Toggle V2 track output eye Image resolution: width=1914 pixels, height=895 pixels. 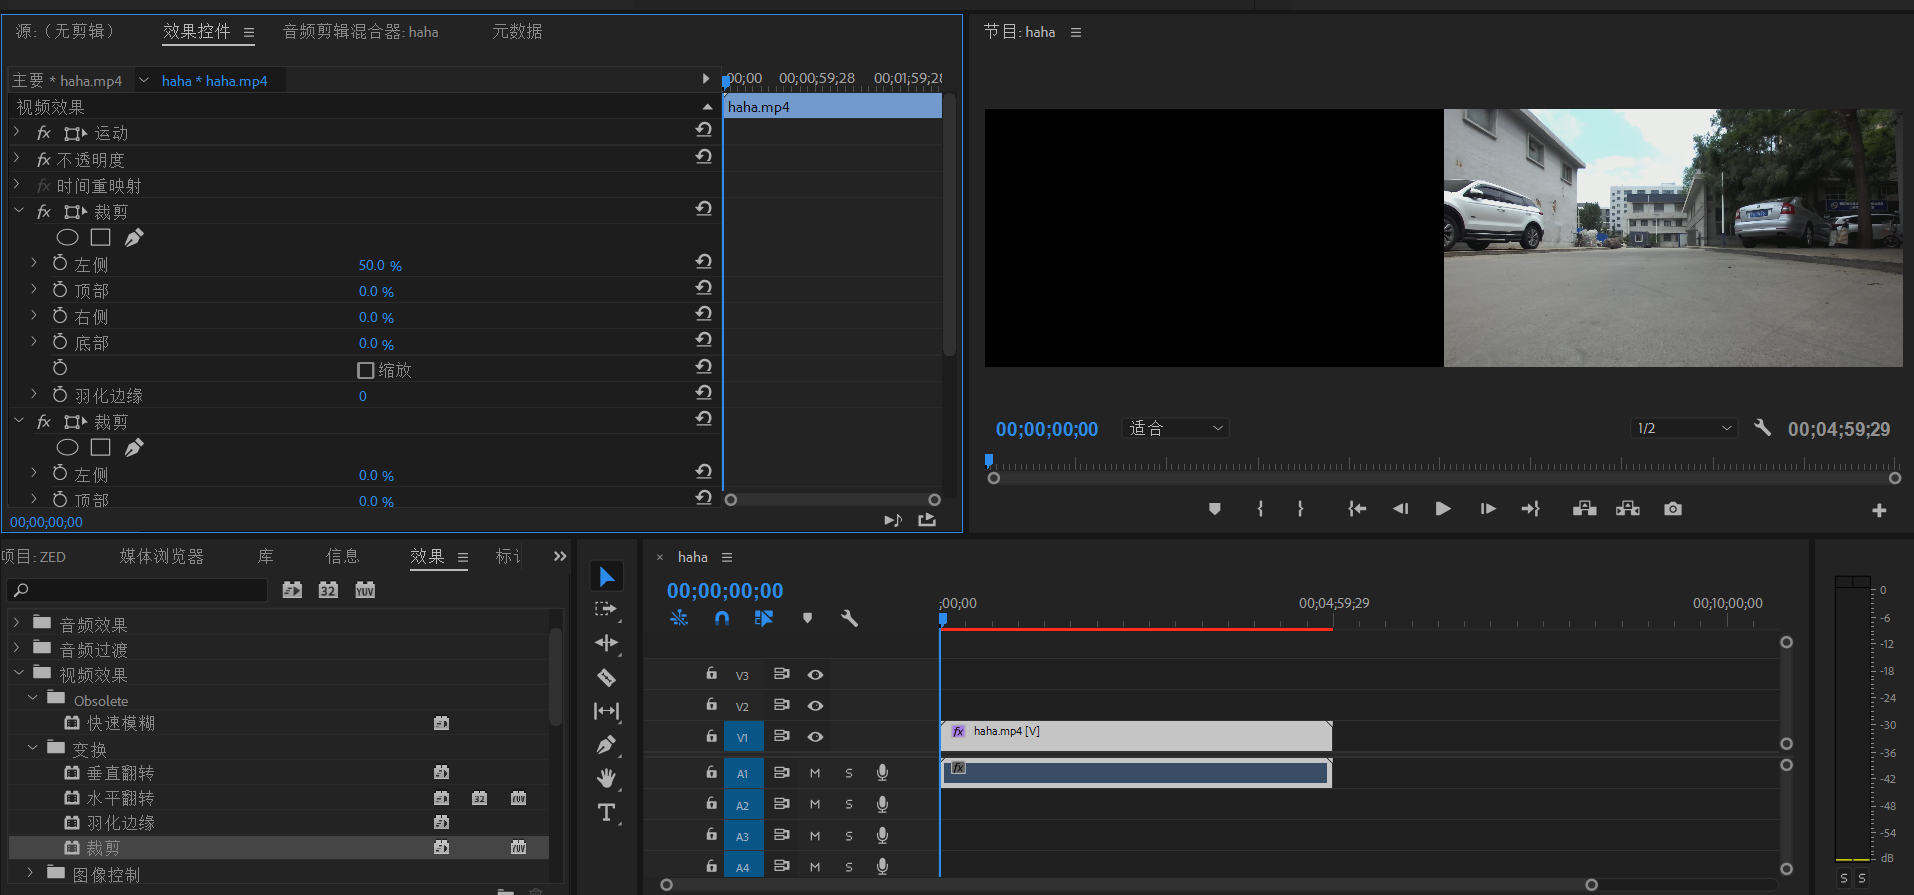(x=815, y=706)
